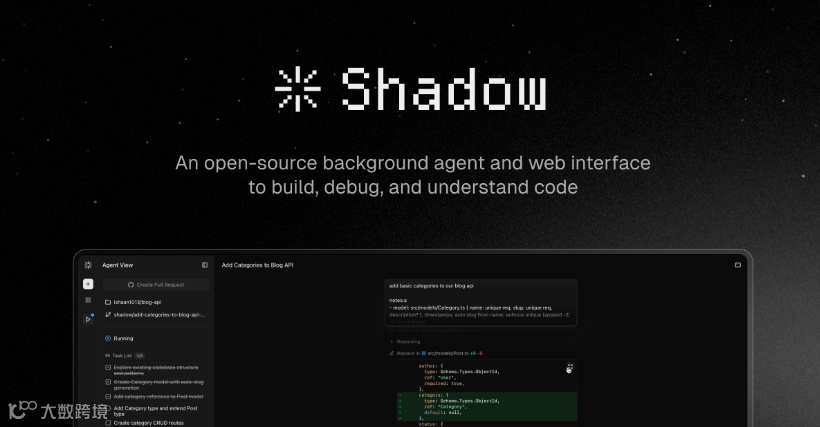This screenshot has height=427, width=820.
Task: Click the git branch icon before shadow/add-categories
Action: click(x=108, y=315)
